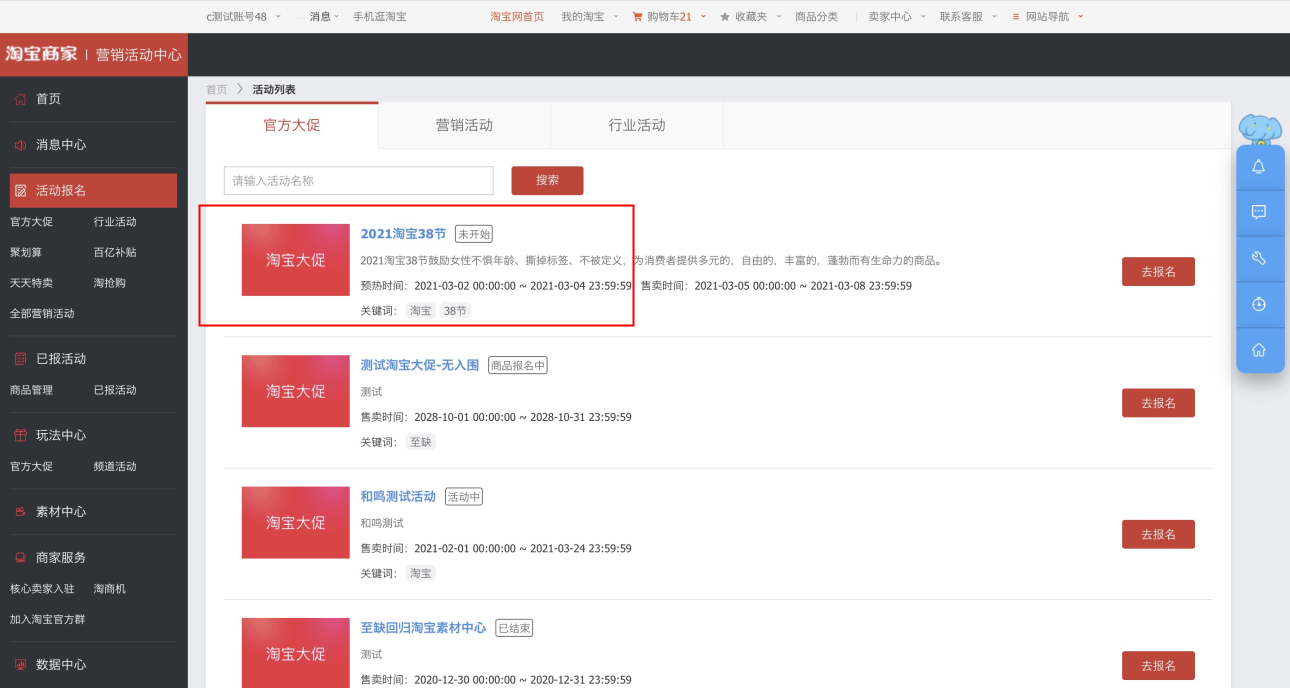Click the star icon beside 收藏夹
1290x688 pixels.
pos(725,16)
